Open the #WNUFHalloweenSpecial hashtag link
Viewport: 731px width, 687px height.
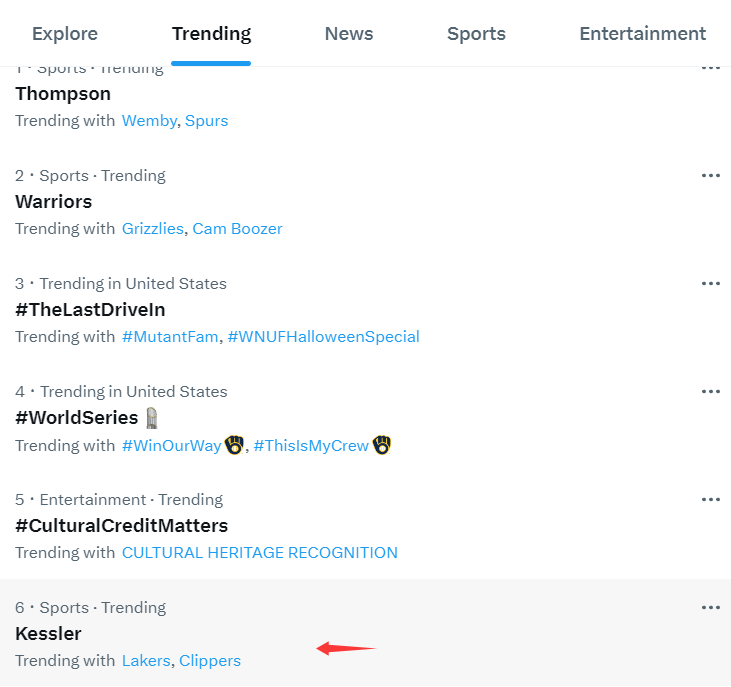point(324,337)
